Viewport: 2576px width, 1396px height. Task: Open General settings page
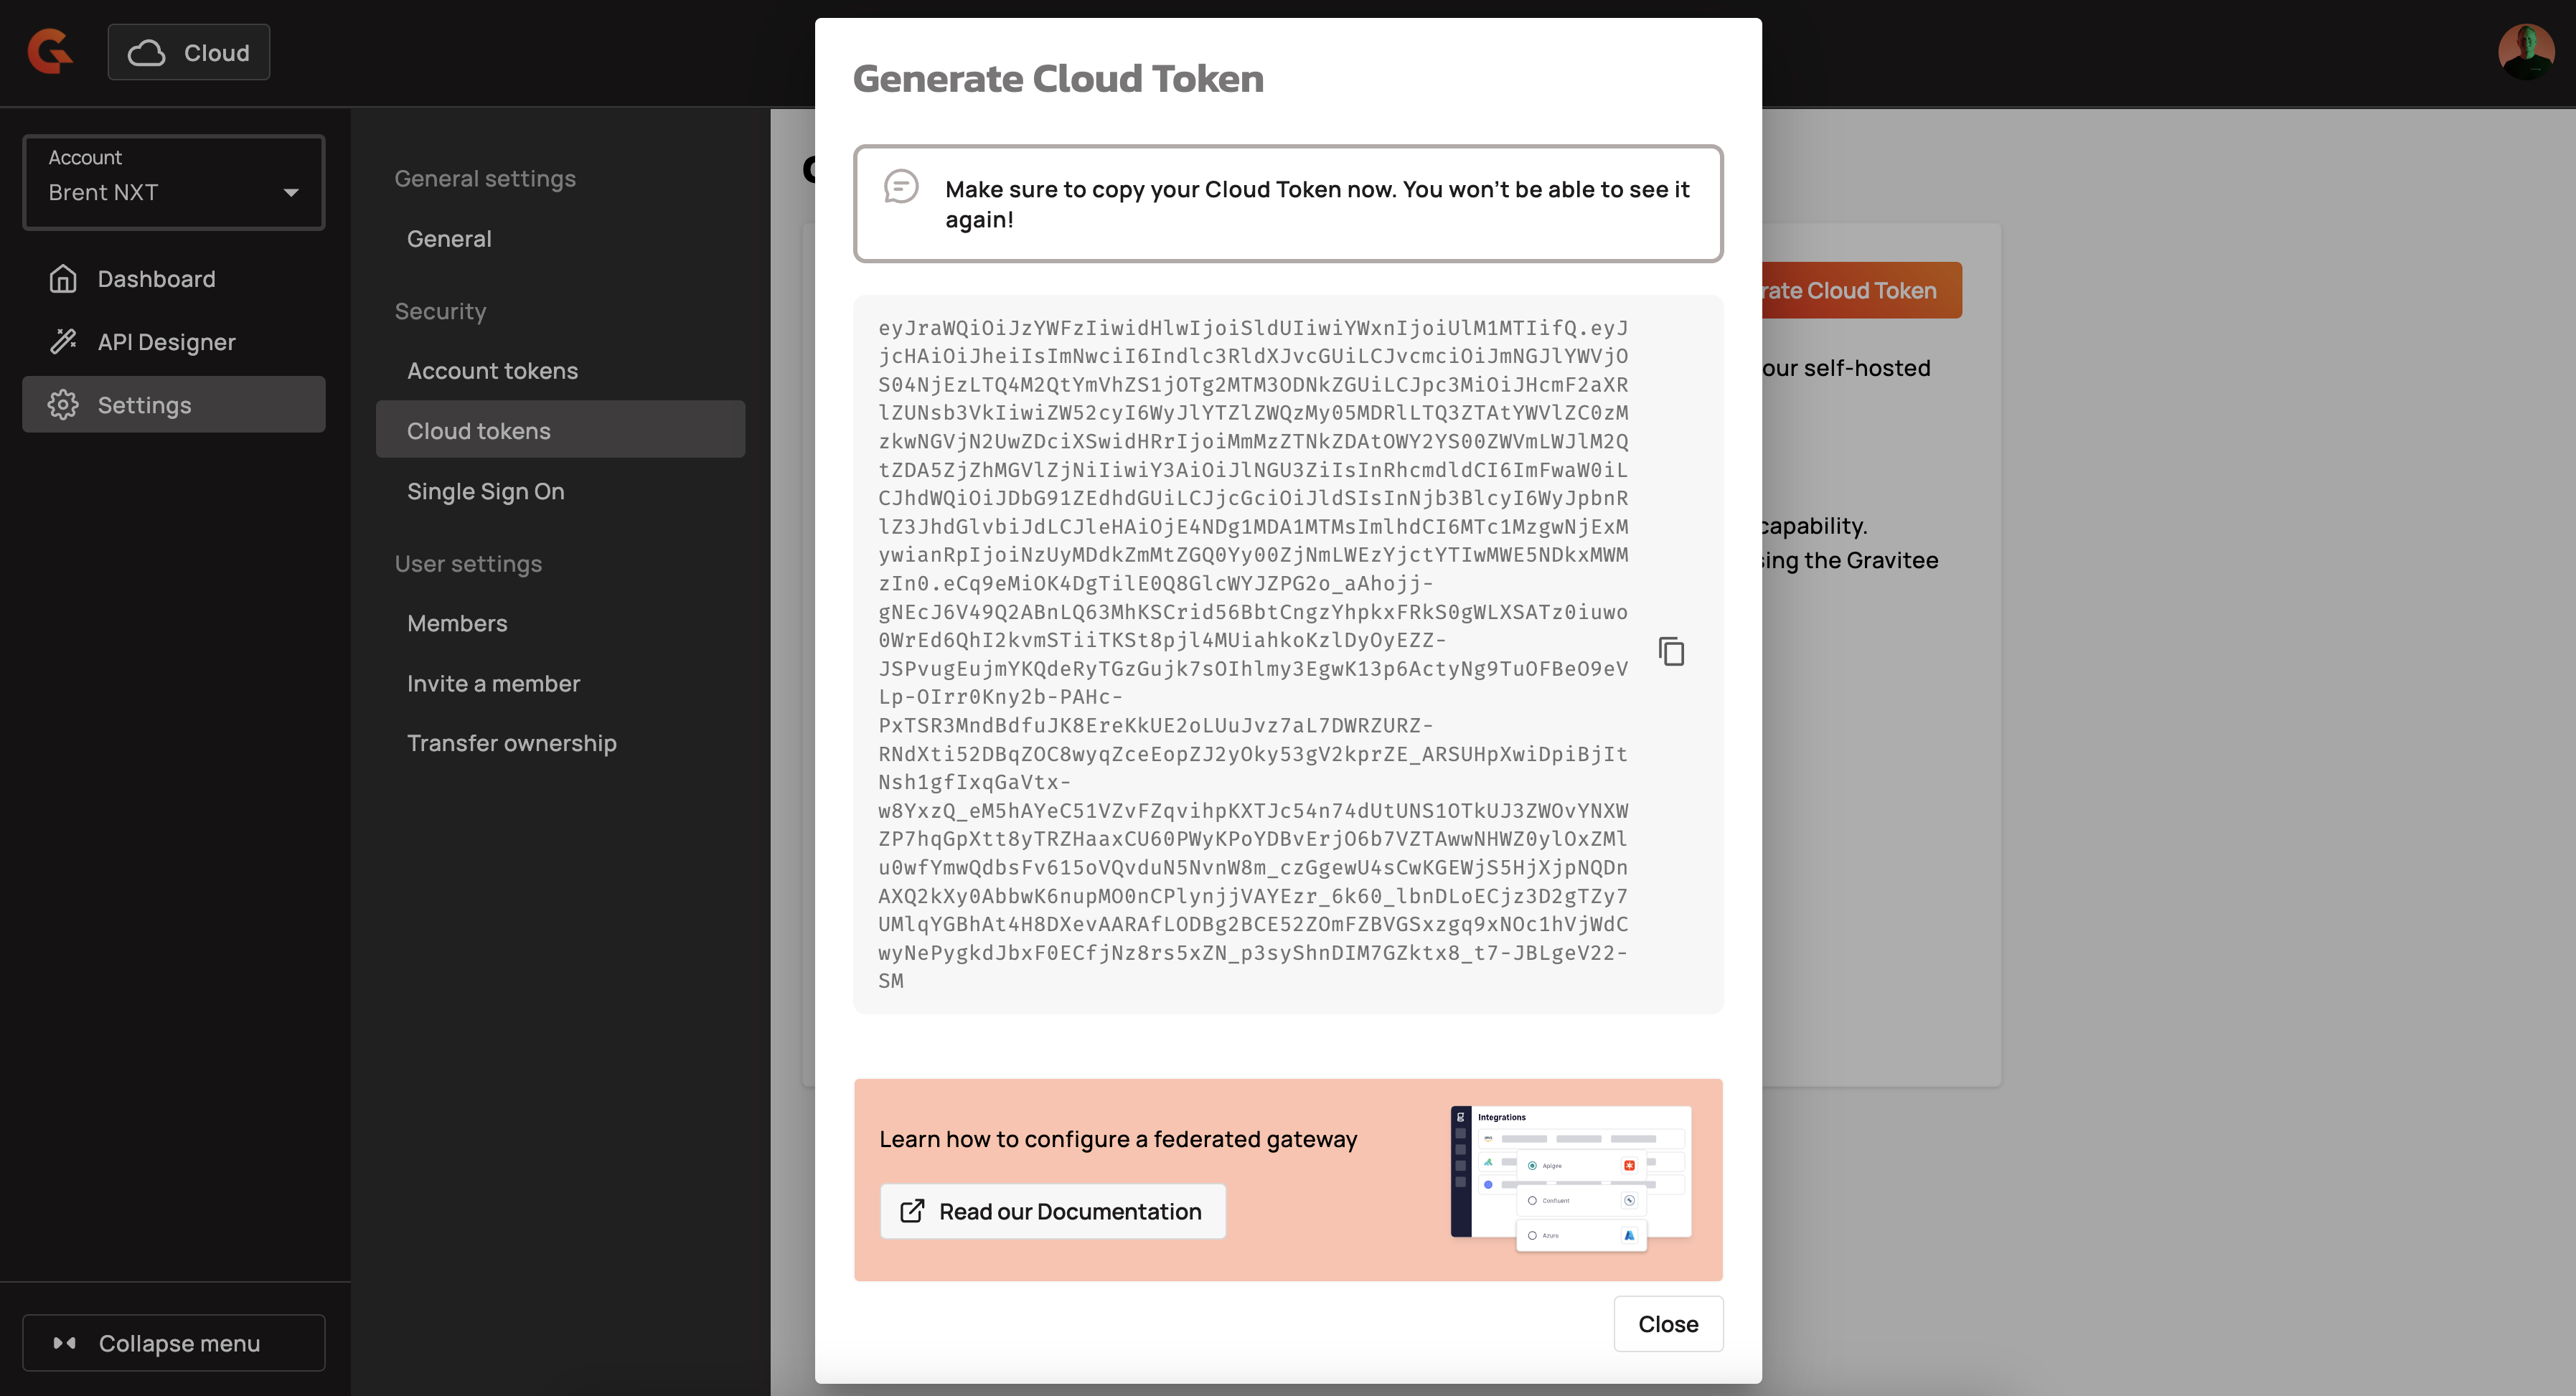pos(449,239)
